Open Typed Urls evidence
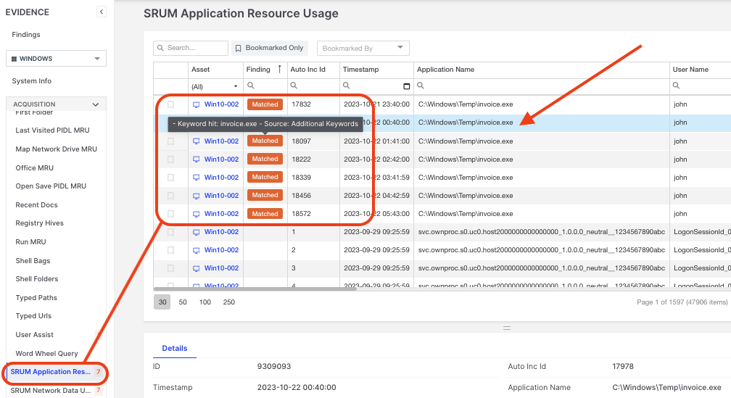Image resolution: width=731 pixels, height=398 pixels. (x=34, y=316)
